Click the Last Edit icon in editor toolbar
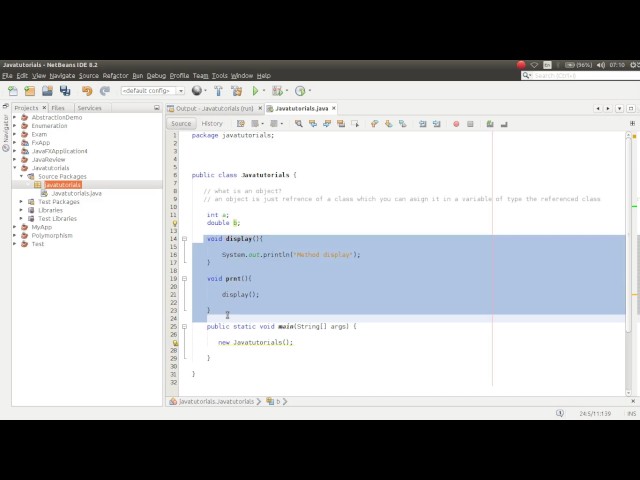640x480 pixels. point(241,123)
